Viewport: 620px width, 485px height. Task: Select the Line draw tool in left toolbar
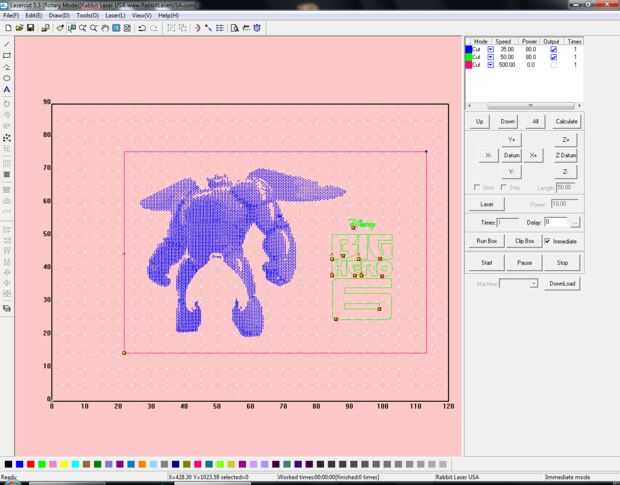click(7, 44)
